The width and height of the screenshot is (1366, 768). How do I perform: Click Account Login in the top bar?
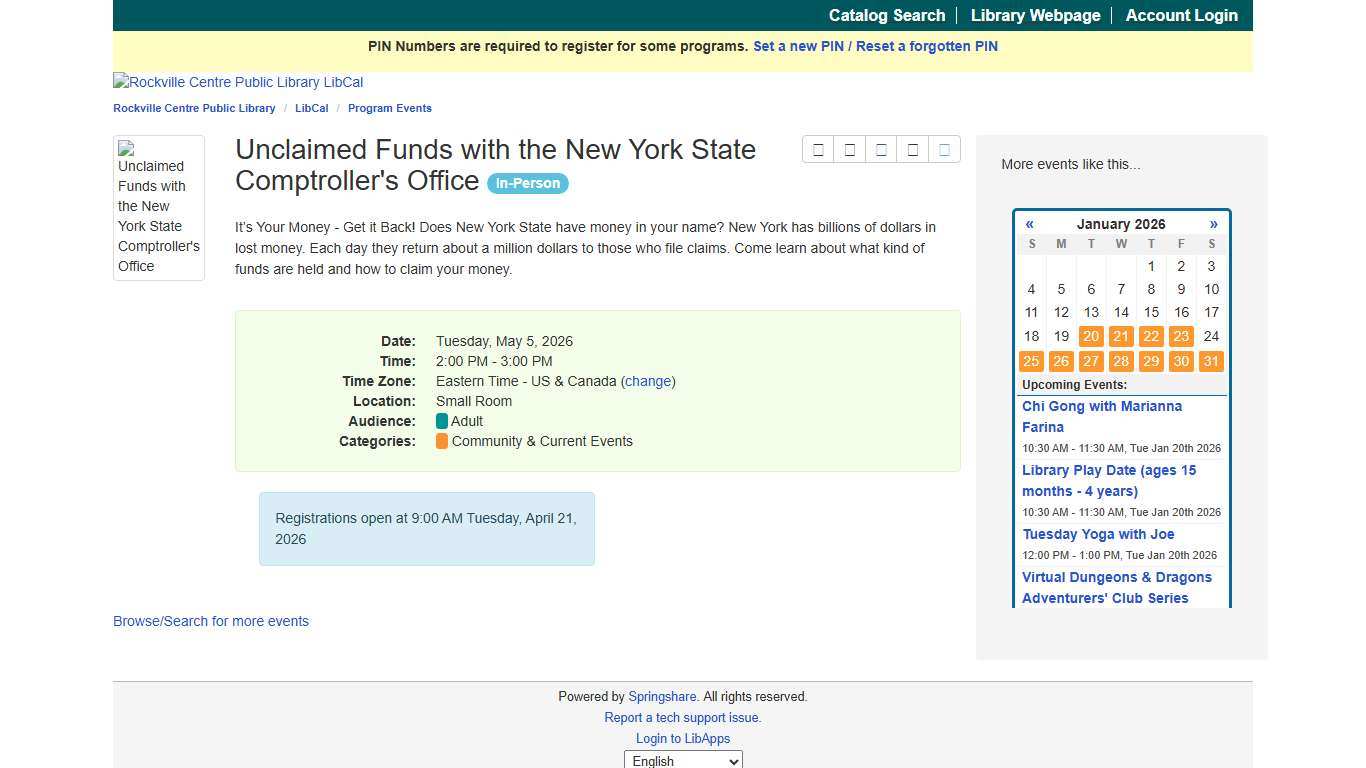pos(1181,15)
